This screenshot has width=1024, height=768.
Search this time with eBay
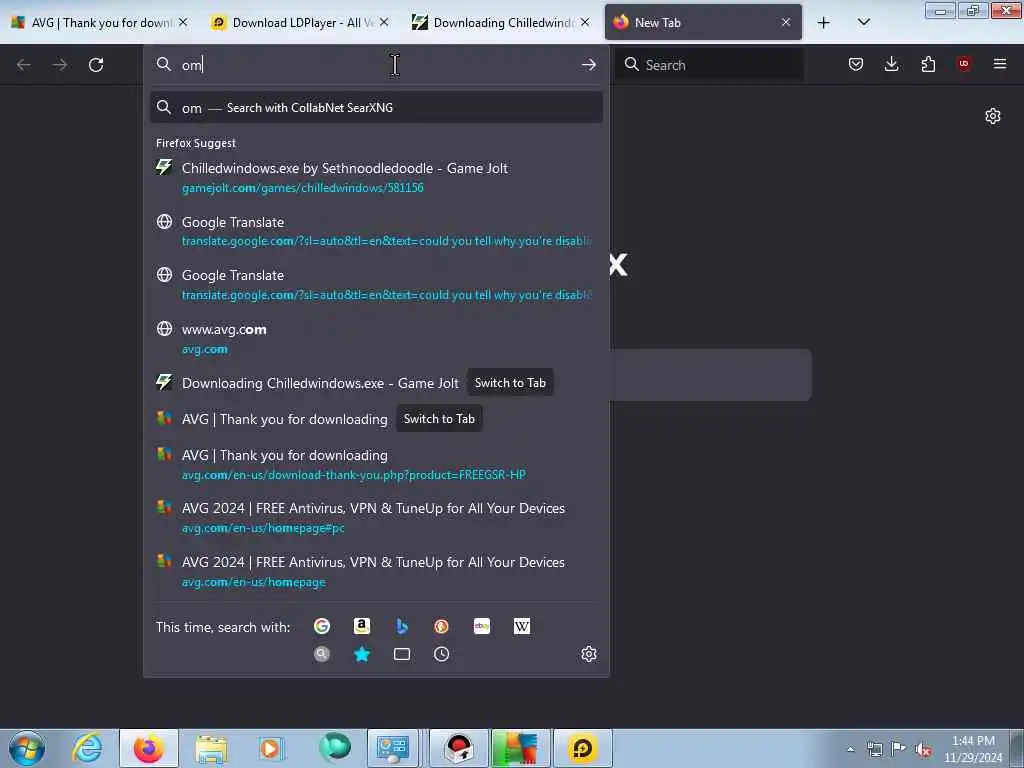[481, 626]
